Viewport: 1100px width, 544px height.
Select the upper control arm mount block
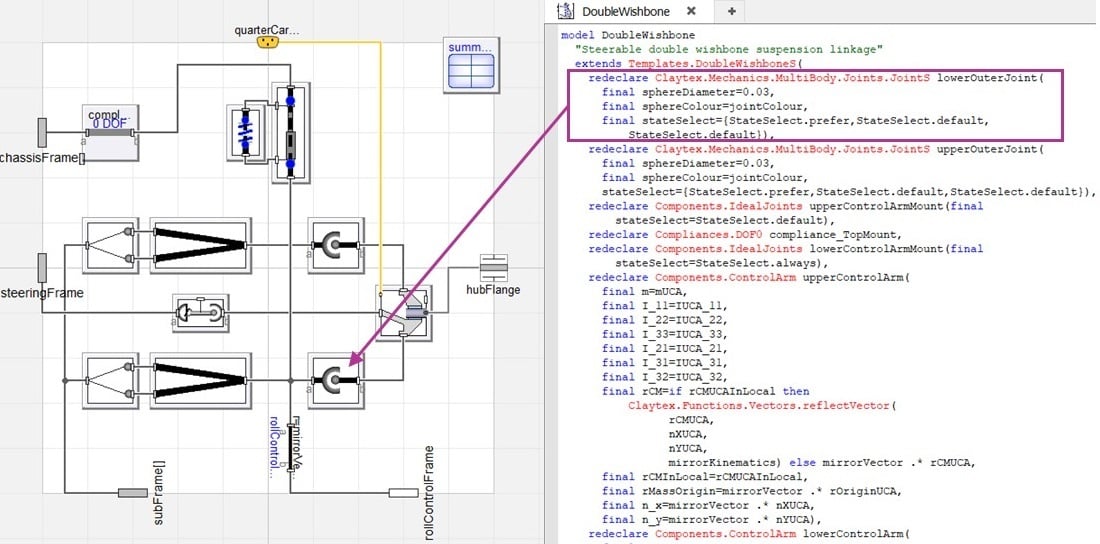pyautogui.click(x=110, y=245)
